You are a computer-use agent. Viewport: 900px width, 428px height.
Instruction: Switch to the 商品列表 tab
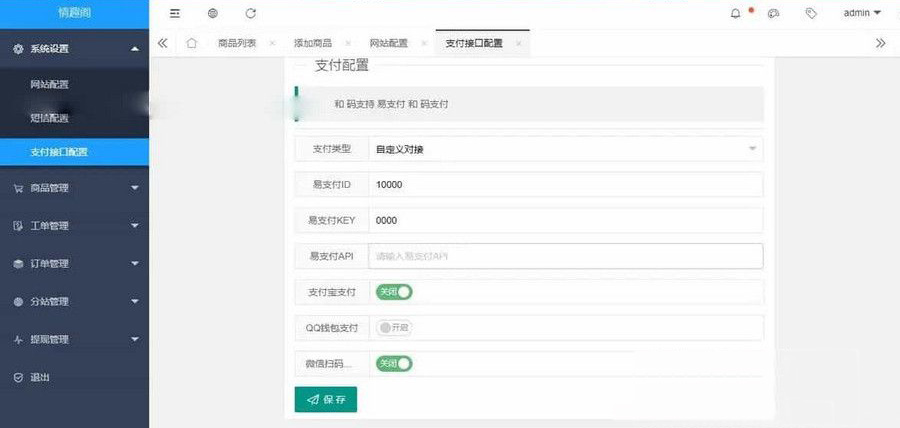click(237, 44)
